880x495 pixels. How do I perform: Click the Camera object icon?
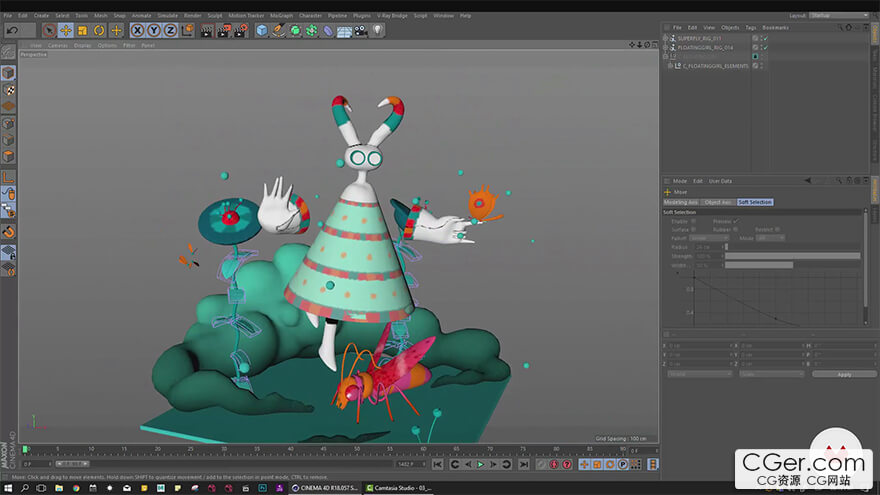point(360,30)
